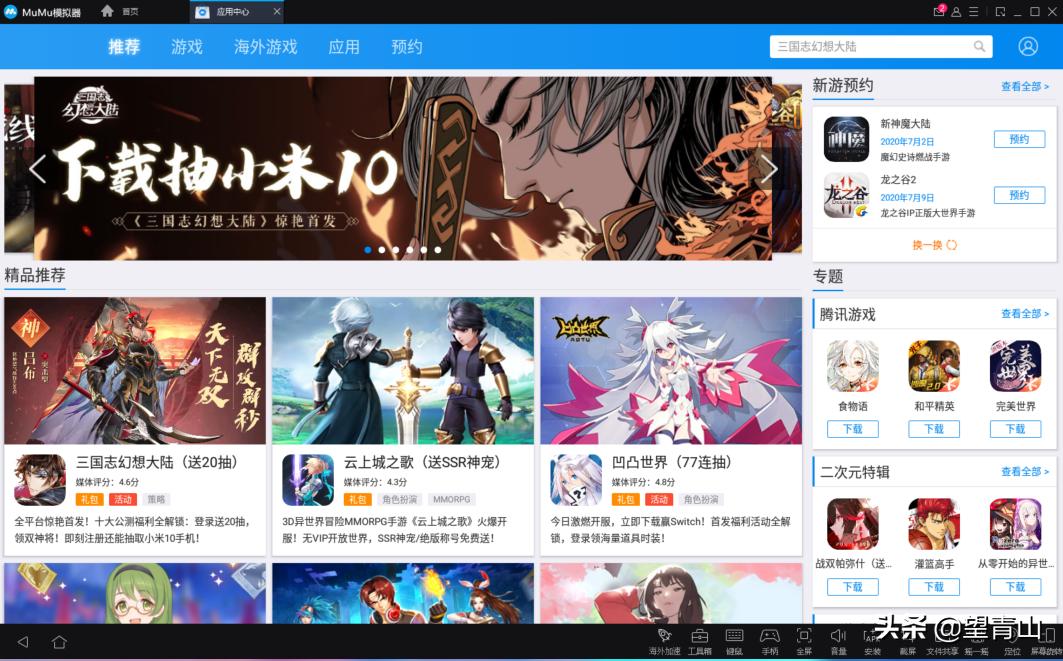Download 食物语
The image size is (1063, 661).
point(853,428)
